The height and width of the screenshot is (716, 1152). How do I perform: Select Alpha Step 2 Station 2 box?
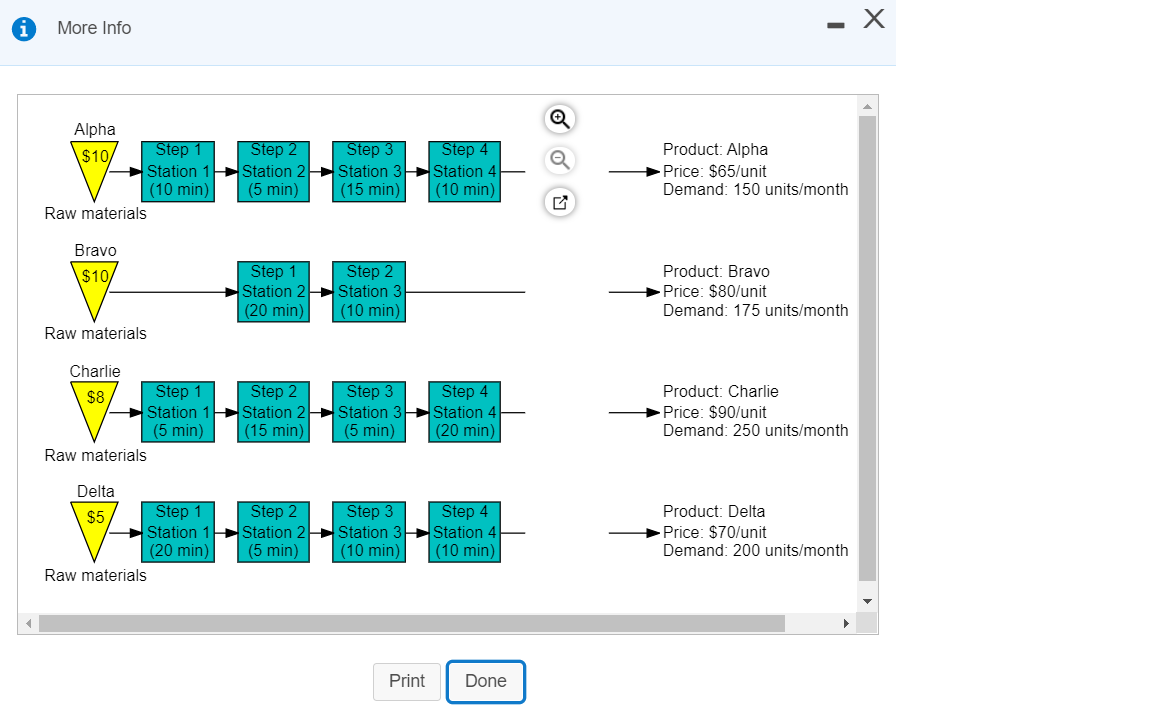[273, 171]
